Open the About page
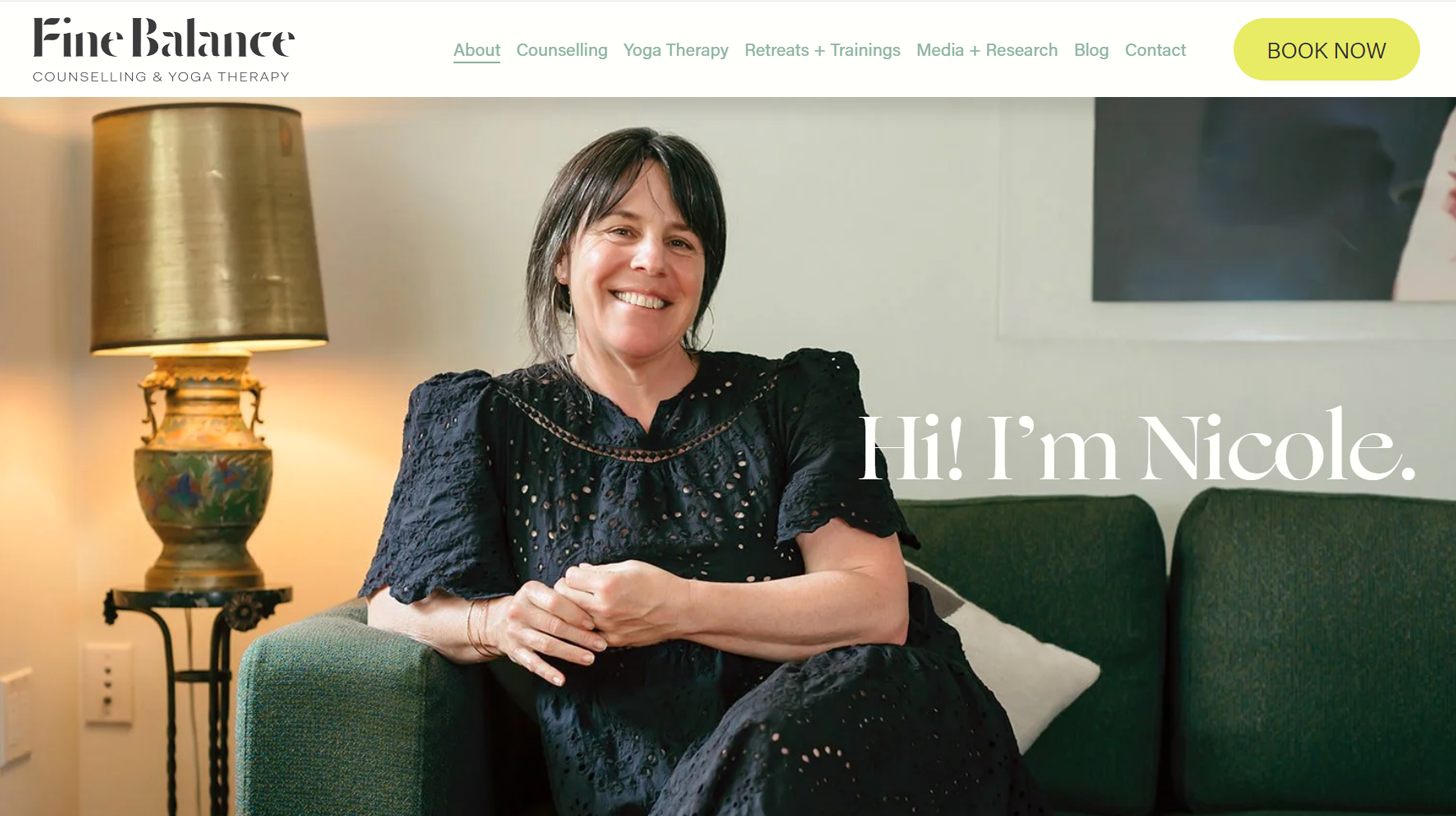The image size is (1456, 816). [x=477, y=50]
